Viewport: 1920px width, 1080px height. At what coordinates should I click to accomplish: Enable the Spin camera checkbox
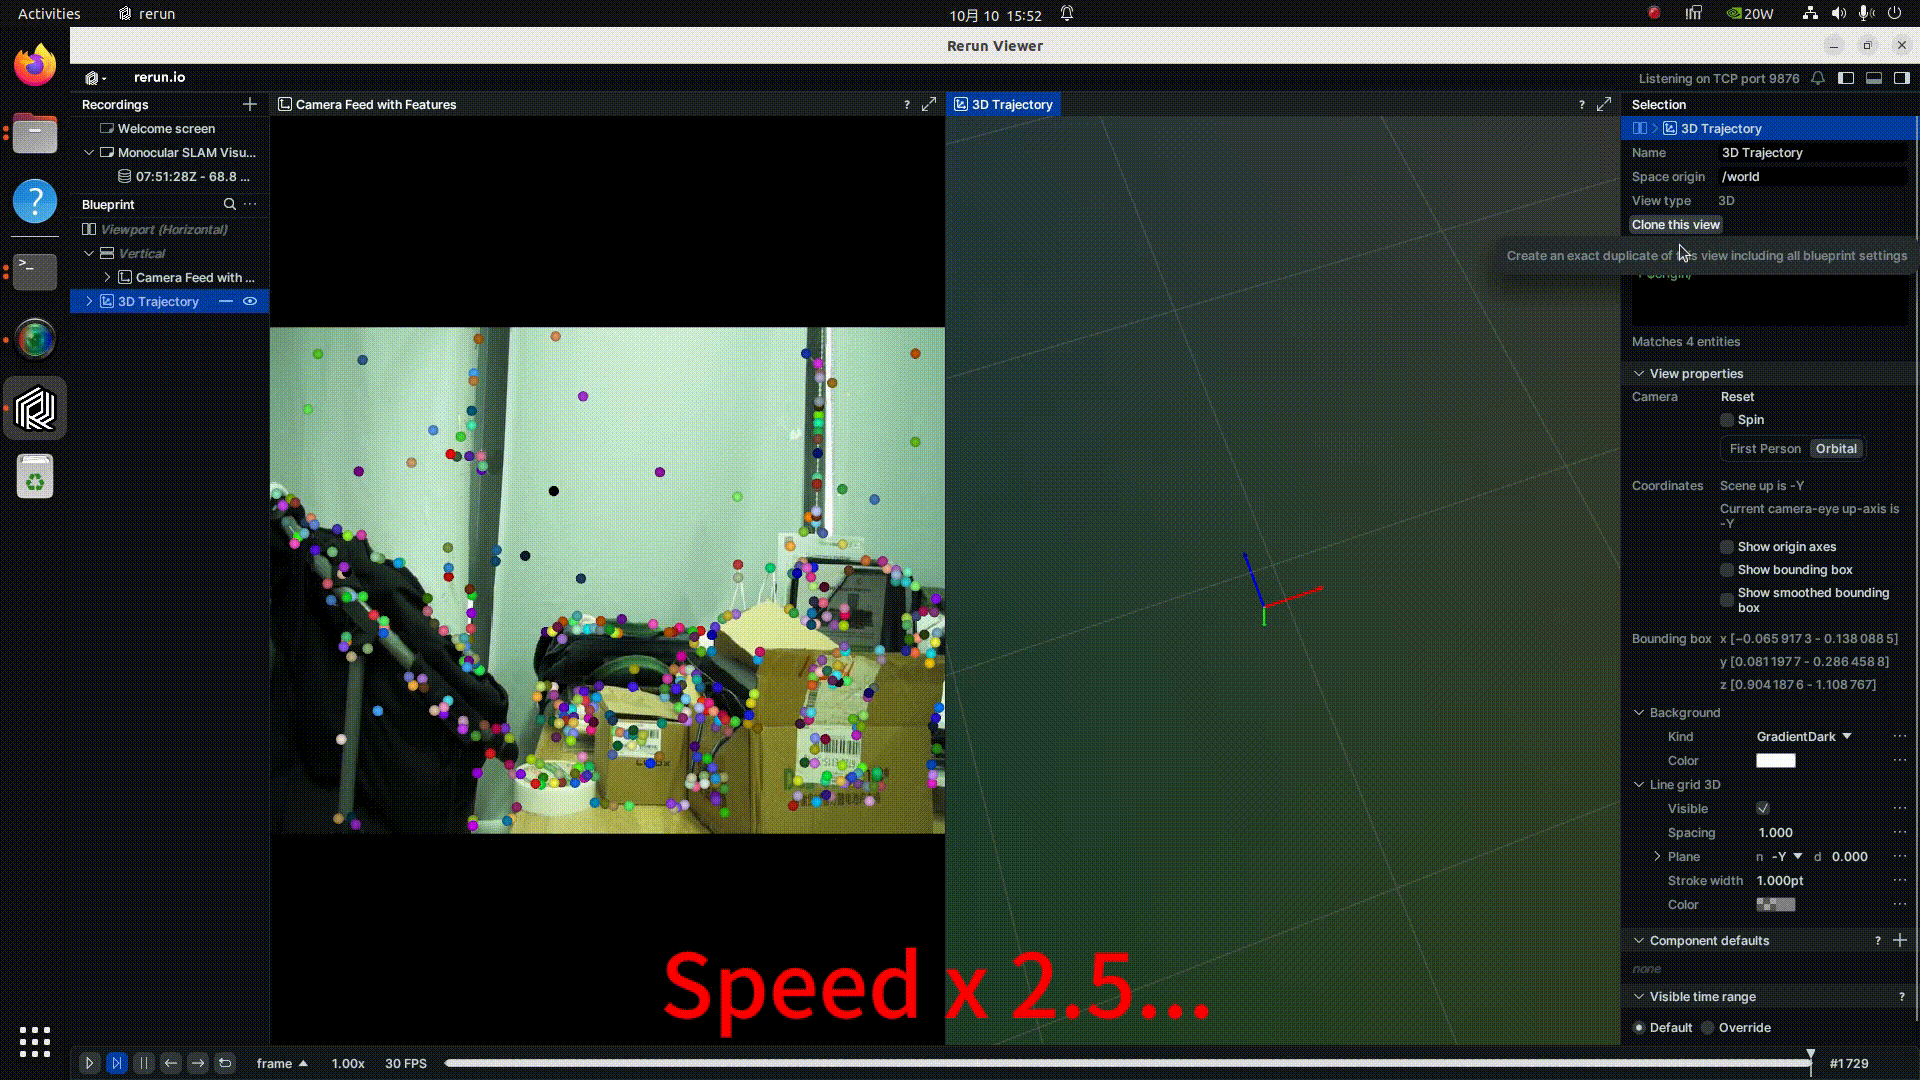tap(1727, 420)
